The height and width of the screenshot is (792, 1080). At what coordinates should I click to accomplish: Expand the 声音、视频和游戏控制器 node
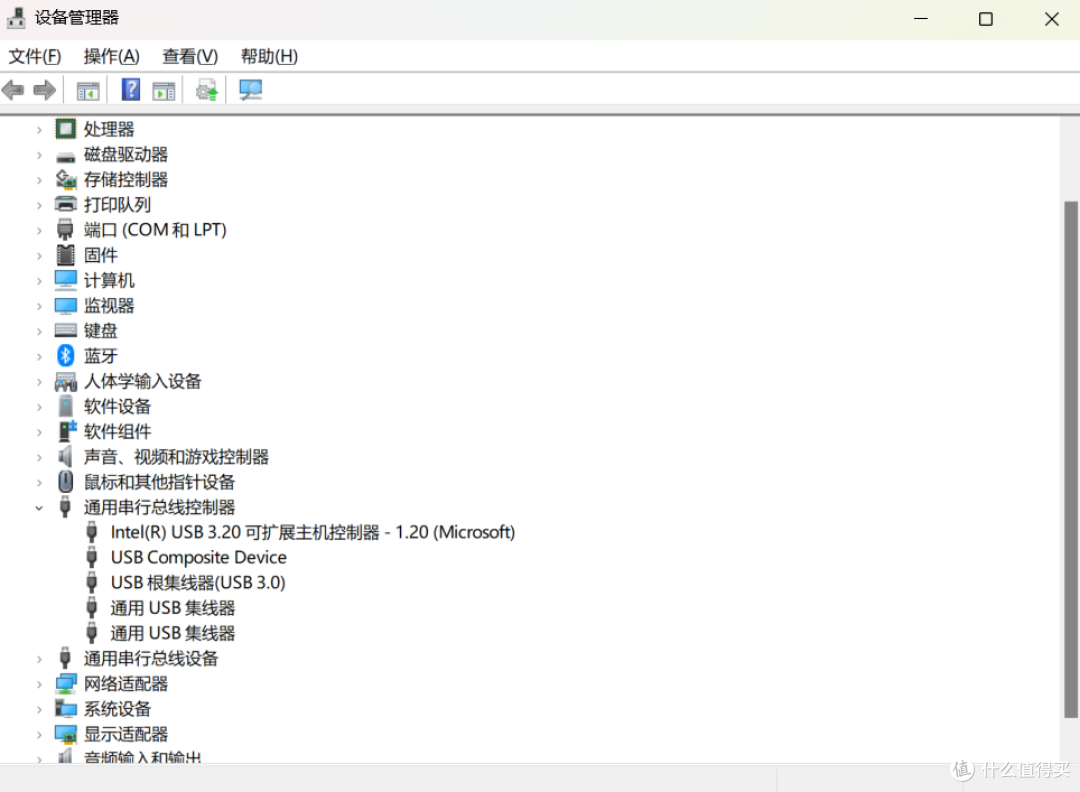pyautogui.click(x=39, y=457)
